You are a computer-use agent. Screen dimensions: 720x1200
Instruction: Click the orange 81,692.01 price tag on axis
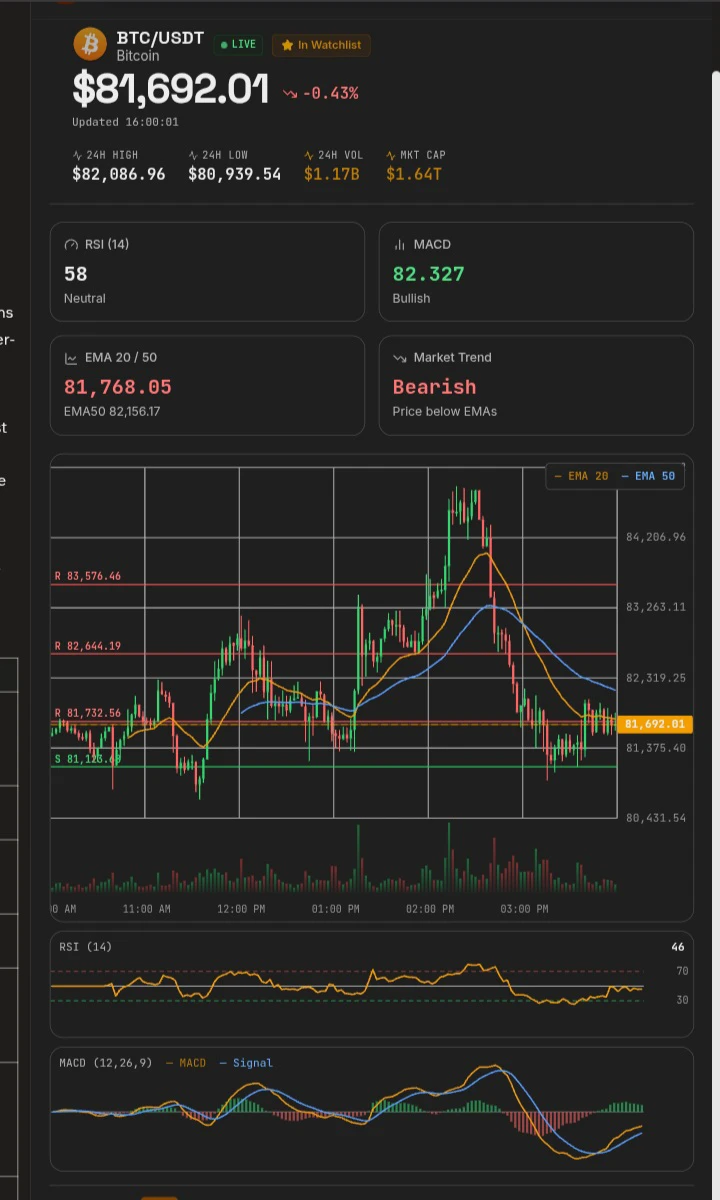point(655,724)
